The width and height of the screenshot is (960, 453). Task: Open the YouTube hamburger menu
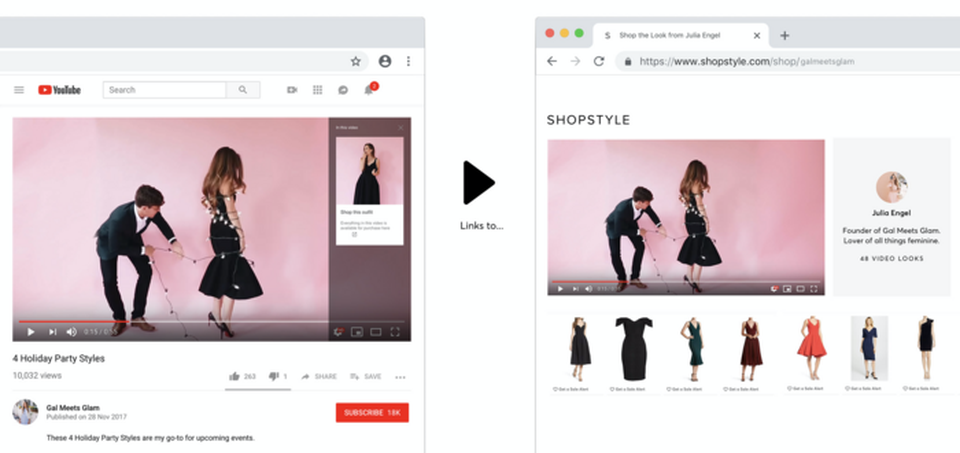pos(19,90)
